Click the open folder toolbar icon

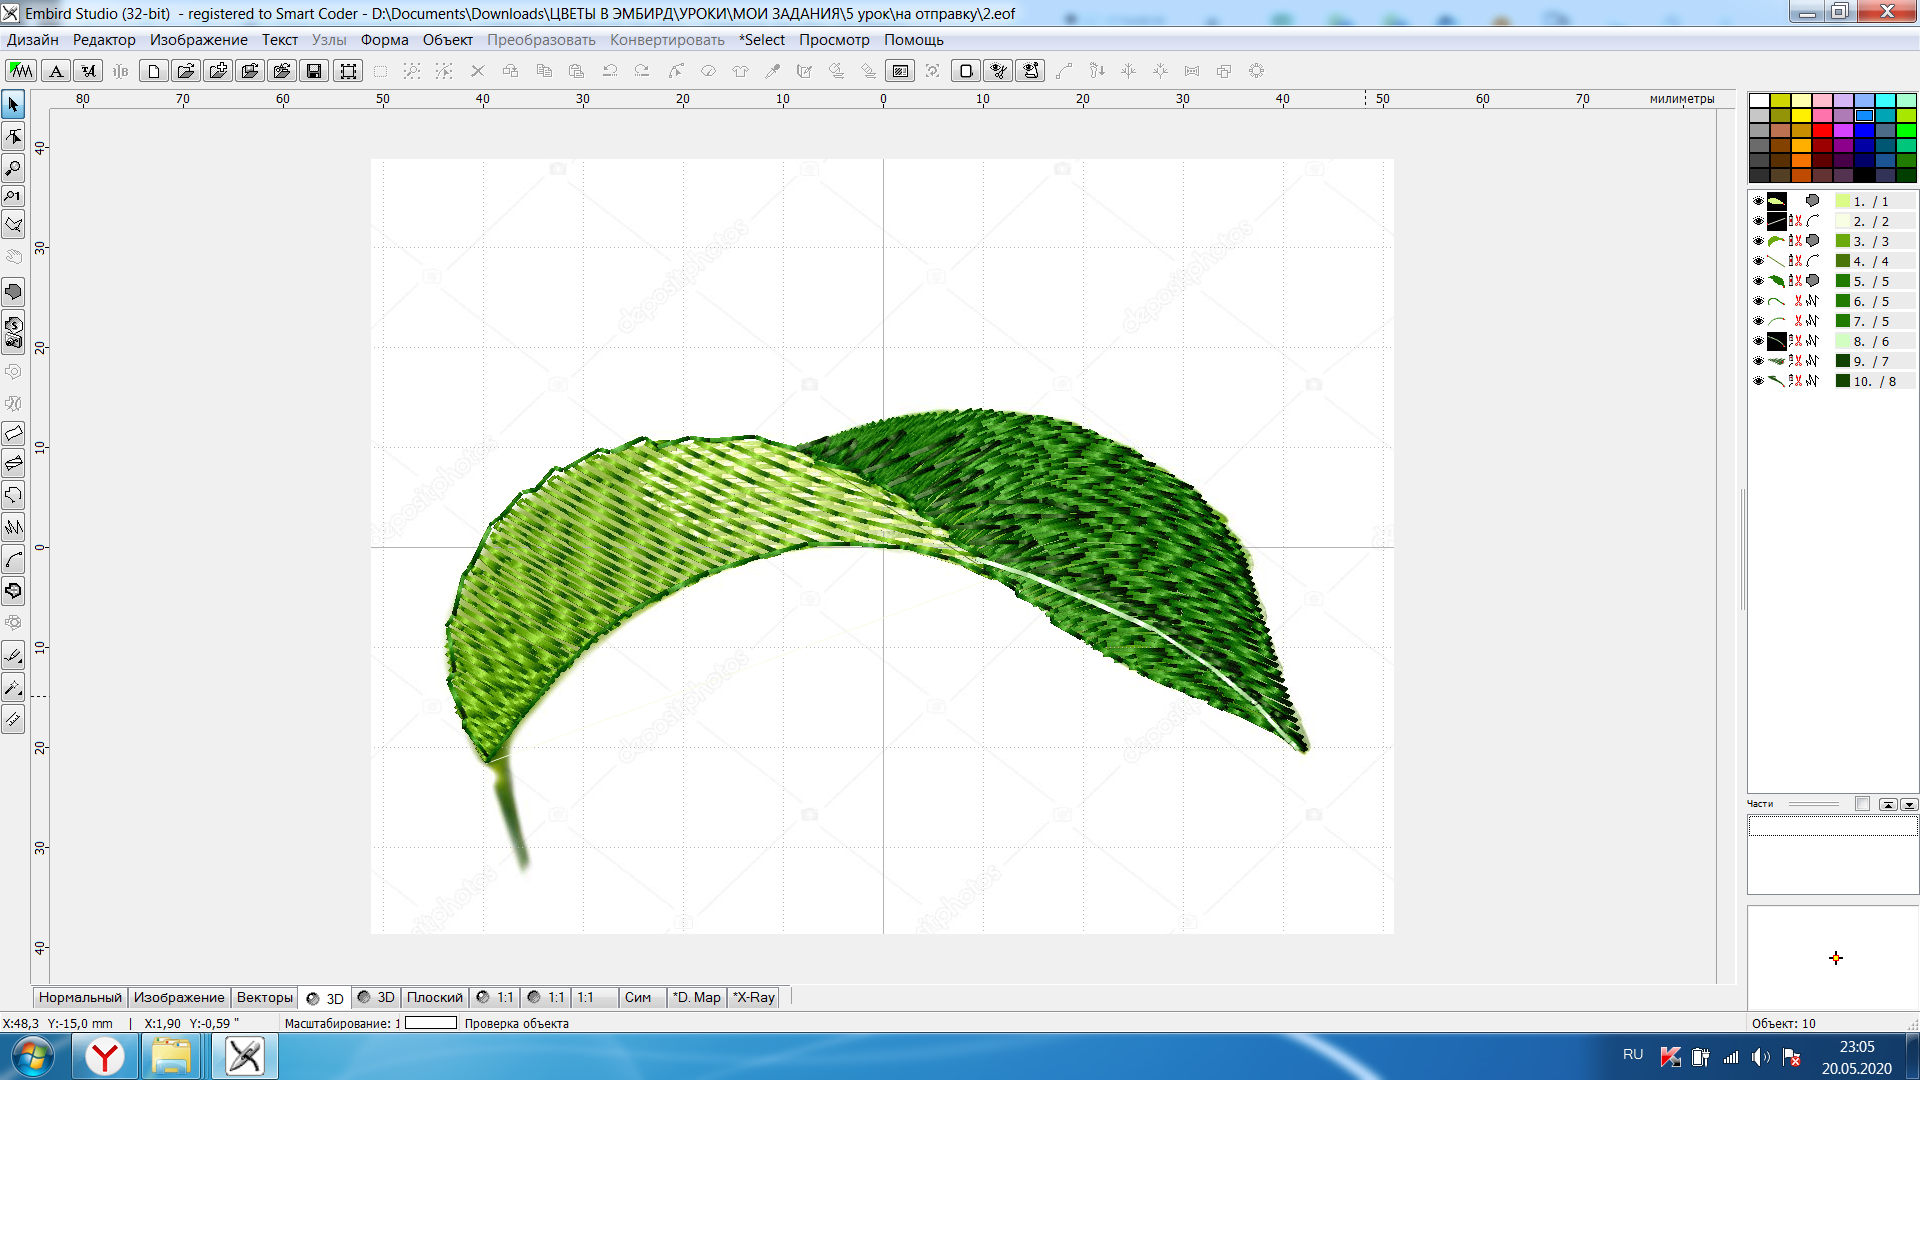[186, 71]
